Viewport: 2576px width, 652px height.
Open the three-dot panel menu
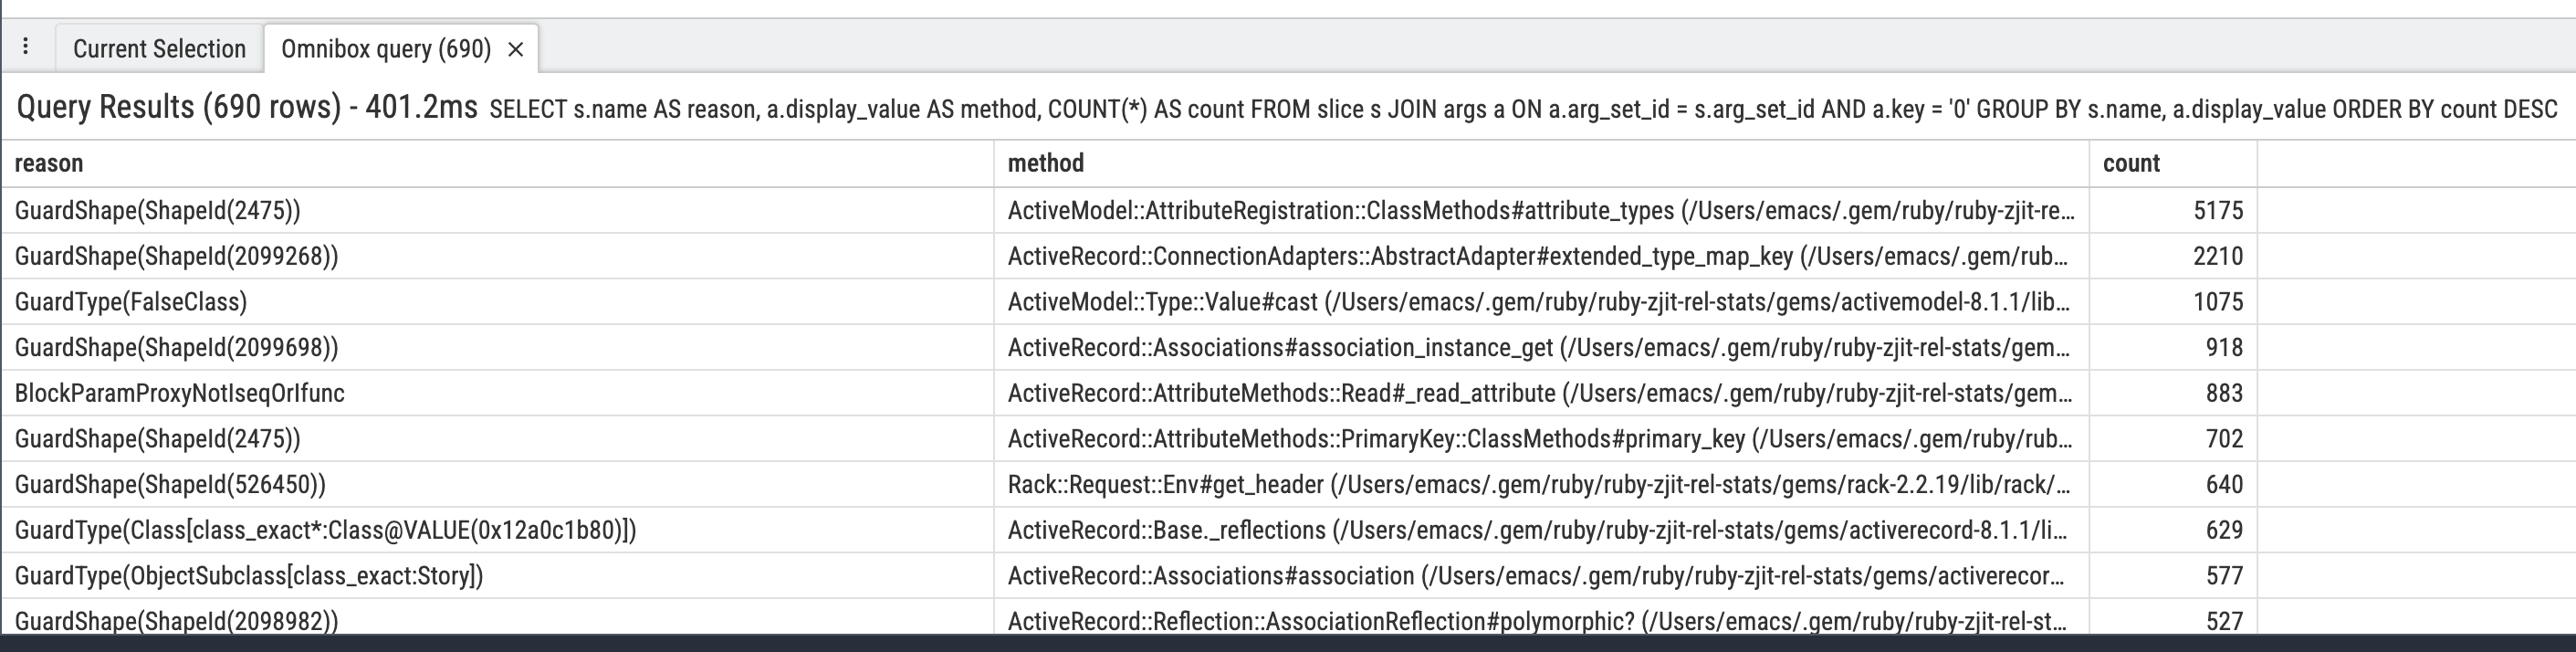tap(26, 47)
